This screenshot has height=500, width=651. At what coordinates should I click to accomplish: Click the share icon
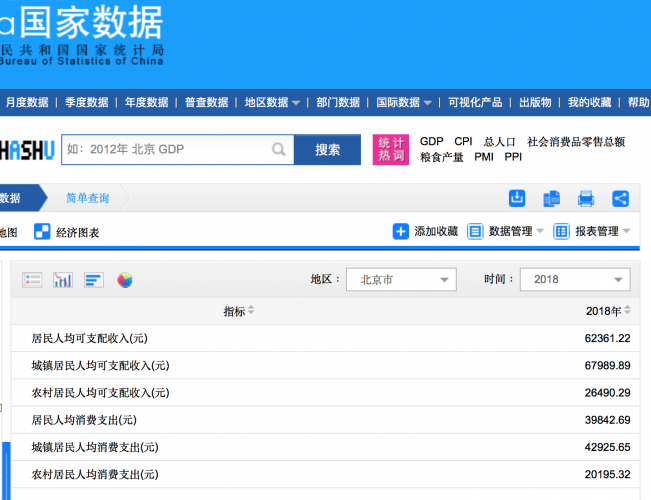(x=620, y=198)
